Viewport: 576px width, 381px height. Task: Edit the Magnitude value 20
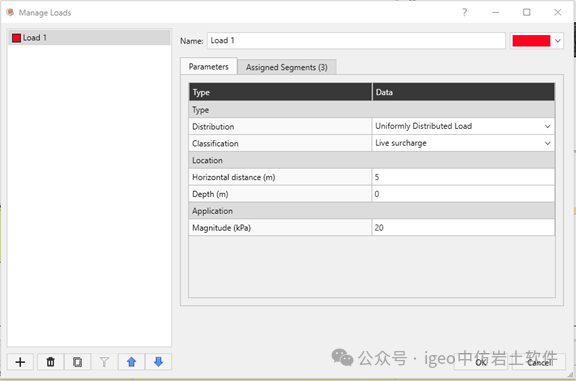(x=463, y=228)
